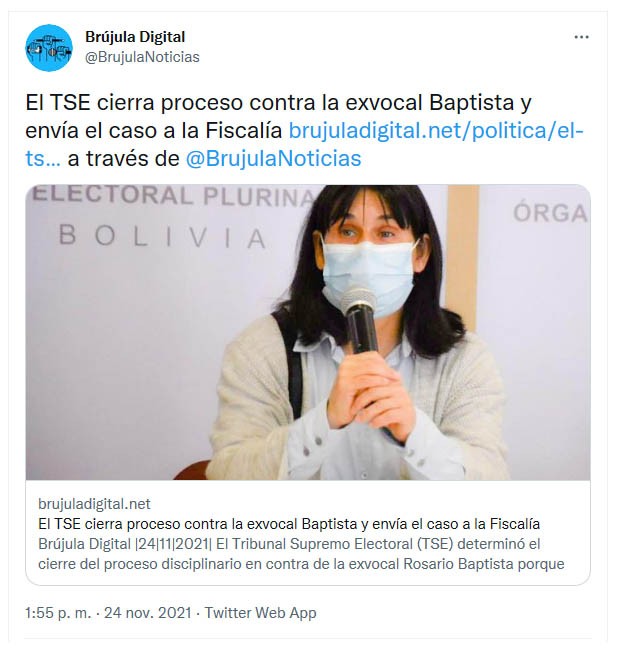Screen dimensions: 620x653
Task: Click the truncated 'ts…' link continuation
Action: 43,159
